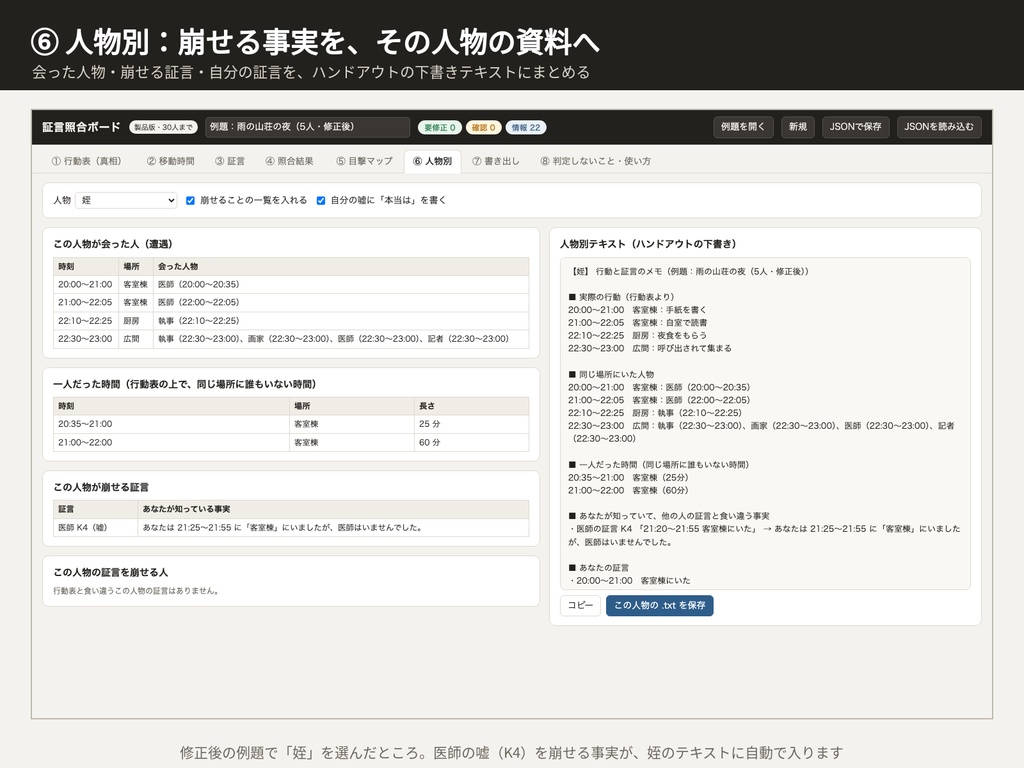The height and width of the screenshot is (768, 1024).
Task: Copy text with コピー button
Action: pos(580,605)
